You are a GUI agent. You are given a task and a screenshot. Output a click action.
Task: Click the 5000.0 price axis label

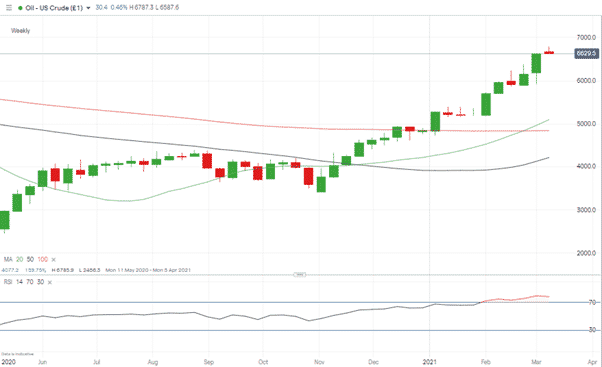tap(586, 124)
